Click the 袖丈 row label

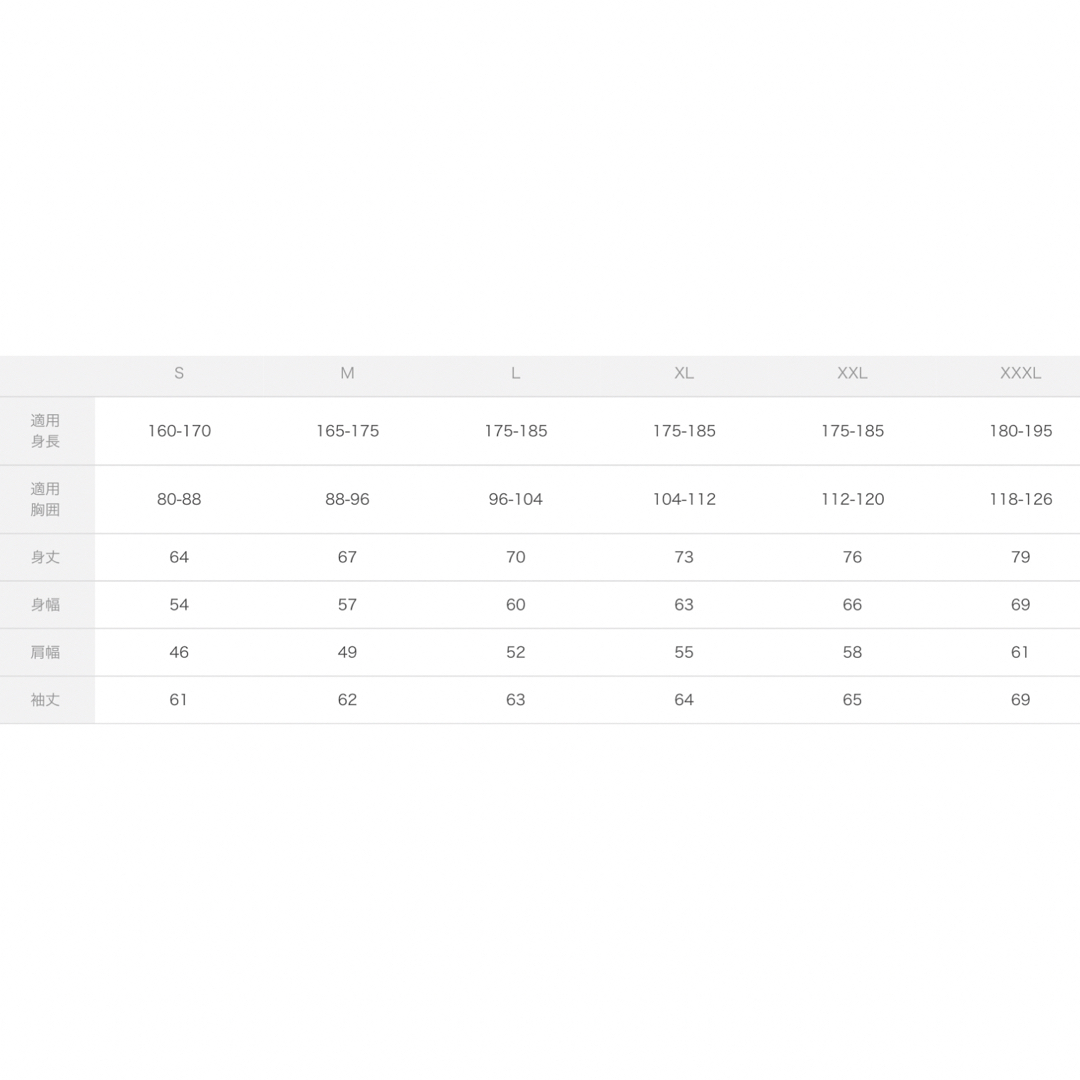[x=45, y=700]
